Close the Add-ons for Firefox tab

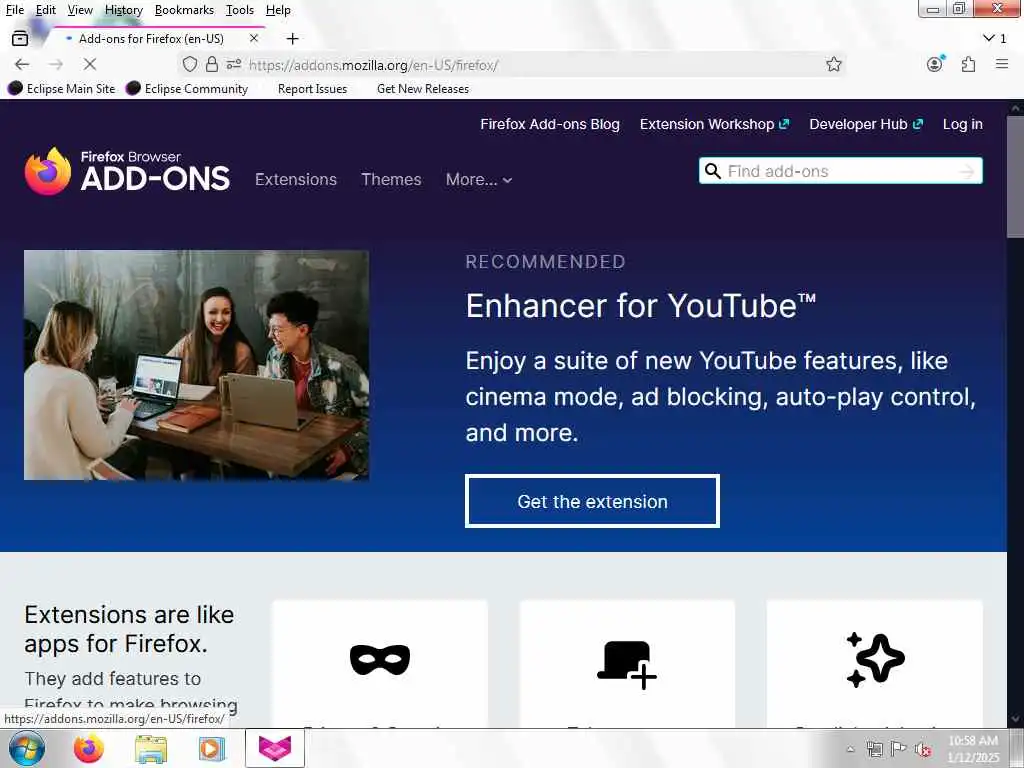point(254,39)
